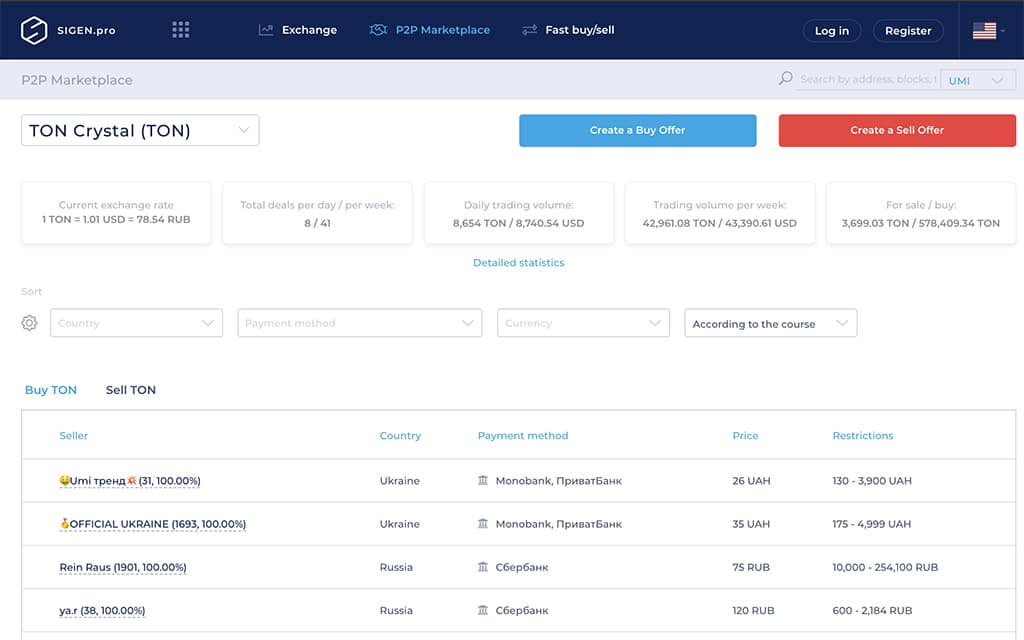
Task: Open seller OFFICIAL UKRAINE profile link
Action: [x=153, y=524]
